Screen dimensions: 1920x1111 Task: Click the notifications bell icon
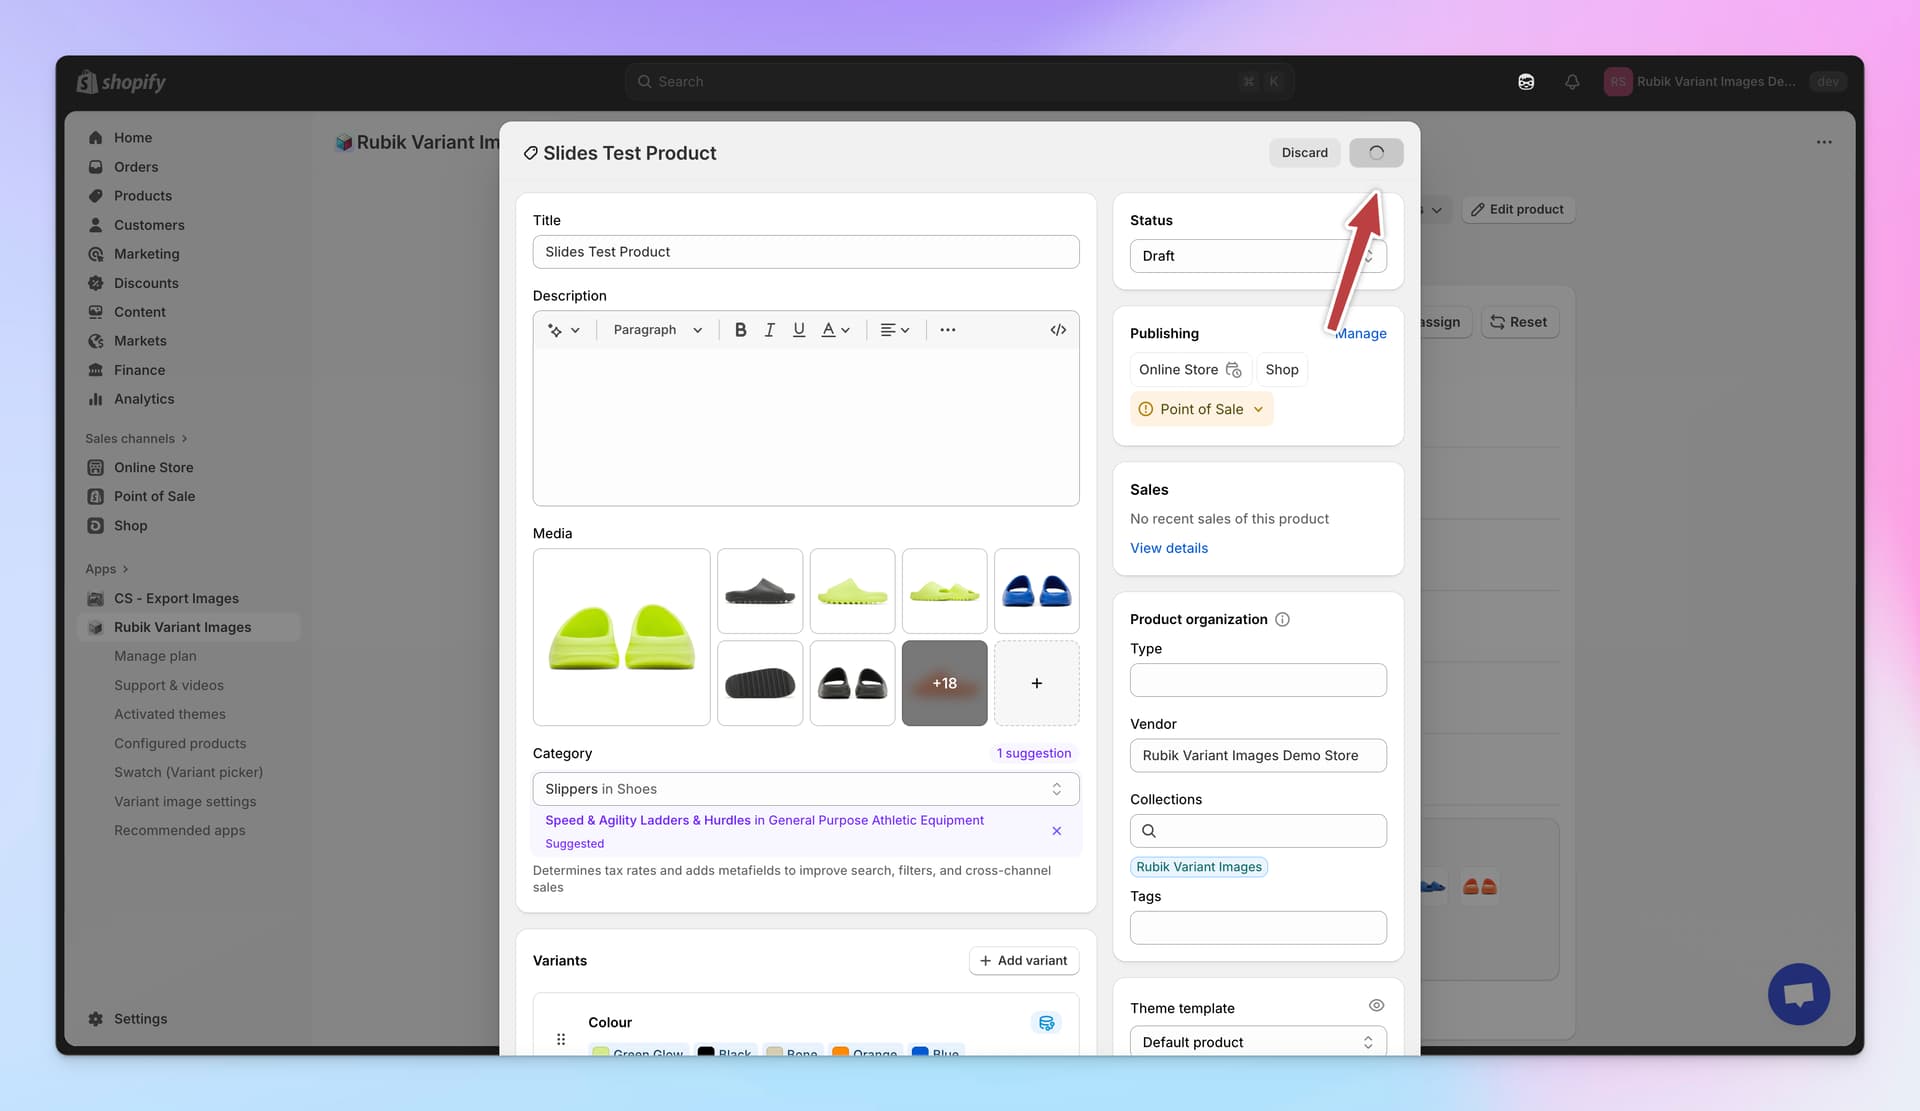(1572, 82)
